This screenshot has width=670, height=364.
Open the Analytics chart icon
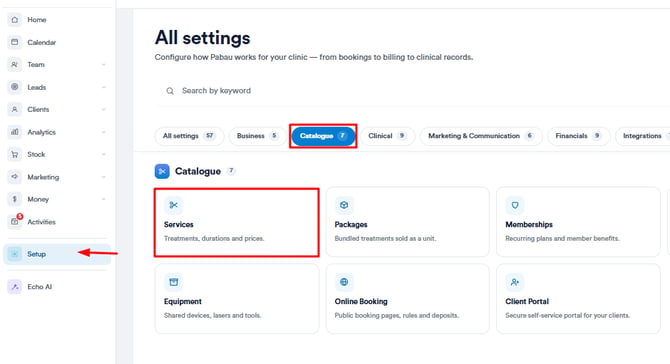[15, 132]
